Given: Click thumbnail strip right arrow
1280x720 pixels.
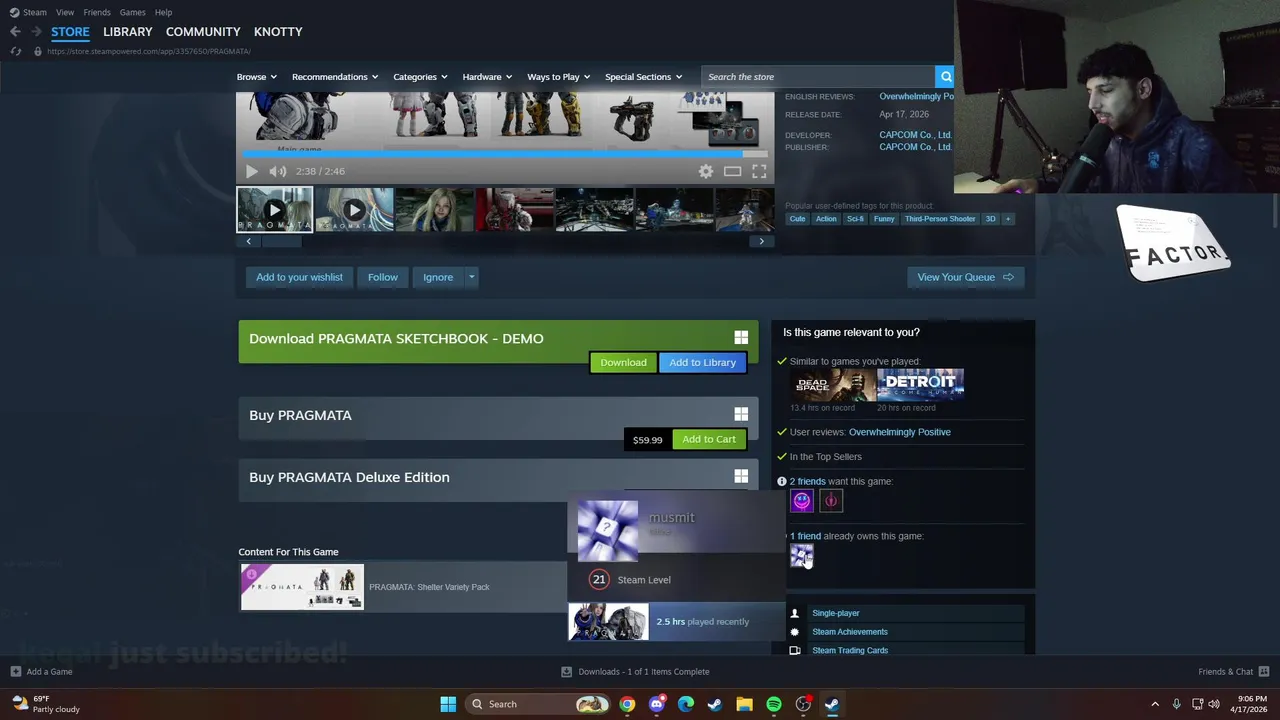Looking at the screenshot, I should [762, 241].
